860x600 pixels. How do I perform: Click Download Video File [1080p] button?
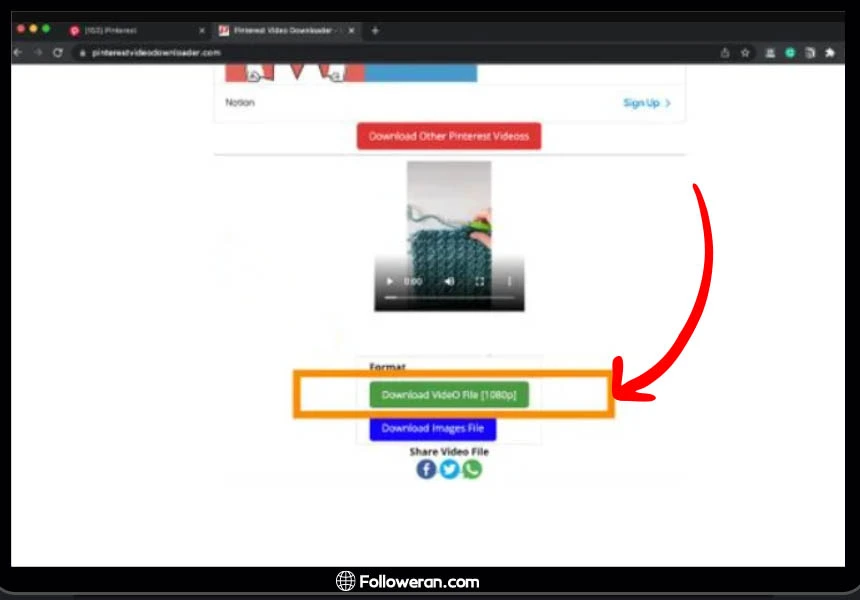449,395
